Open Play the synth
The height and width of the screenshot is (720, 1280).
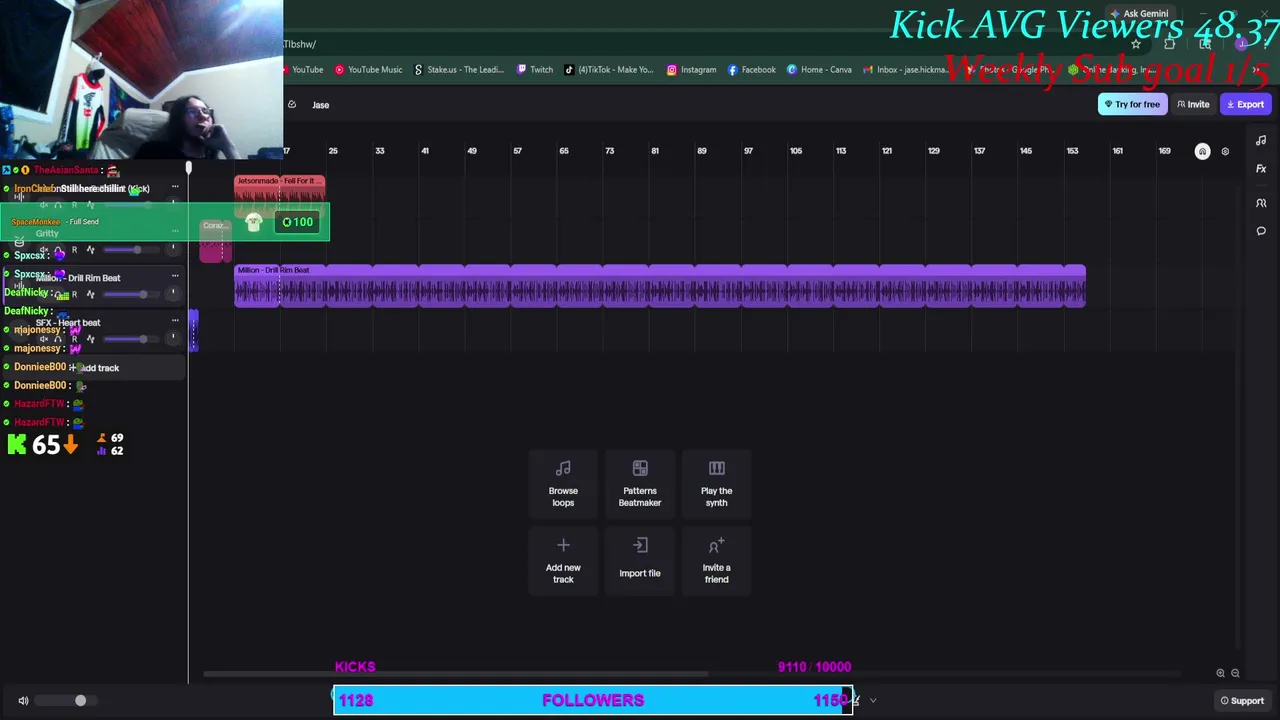[716, 484]
